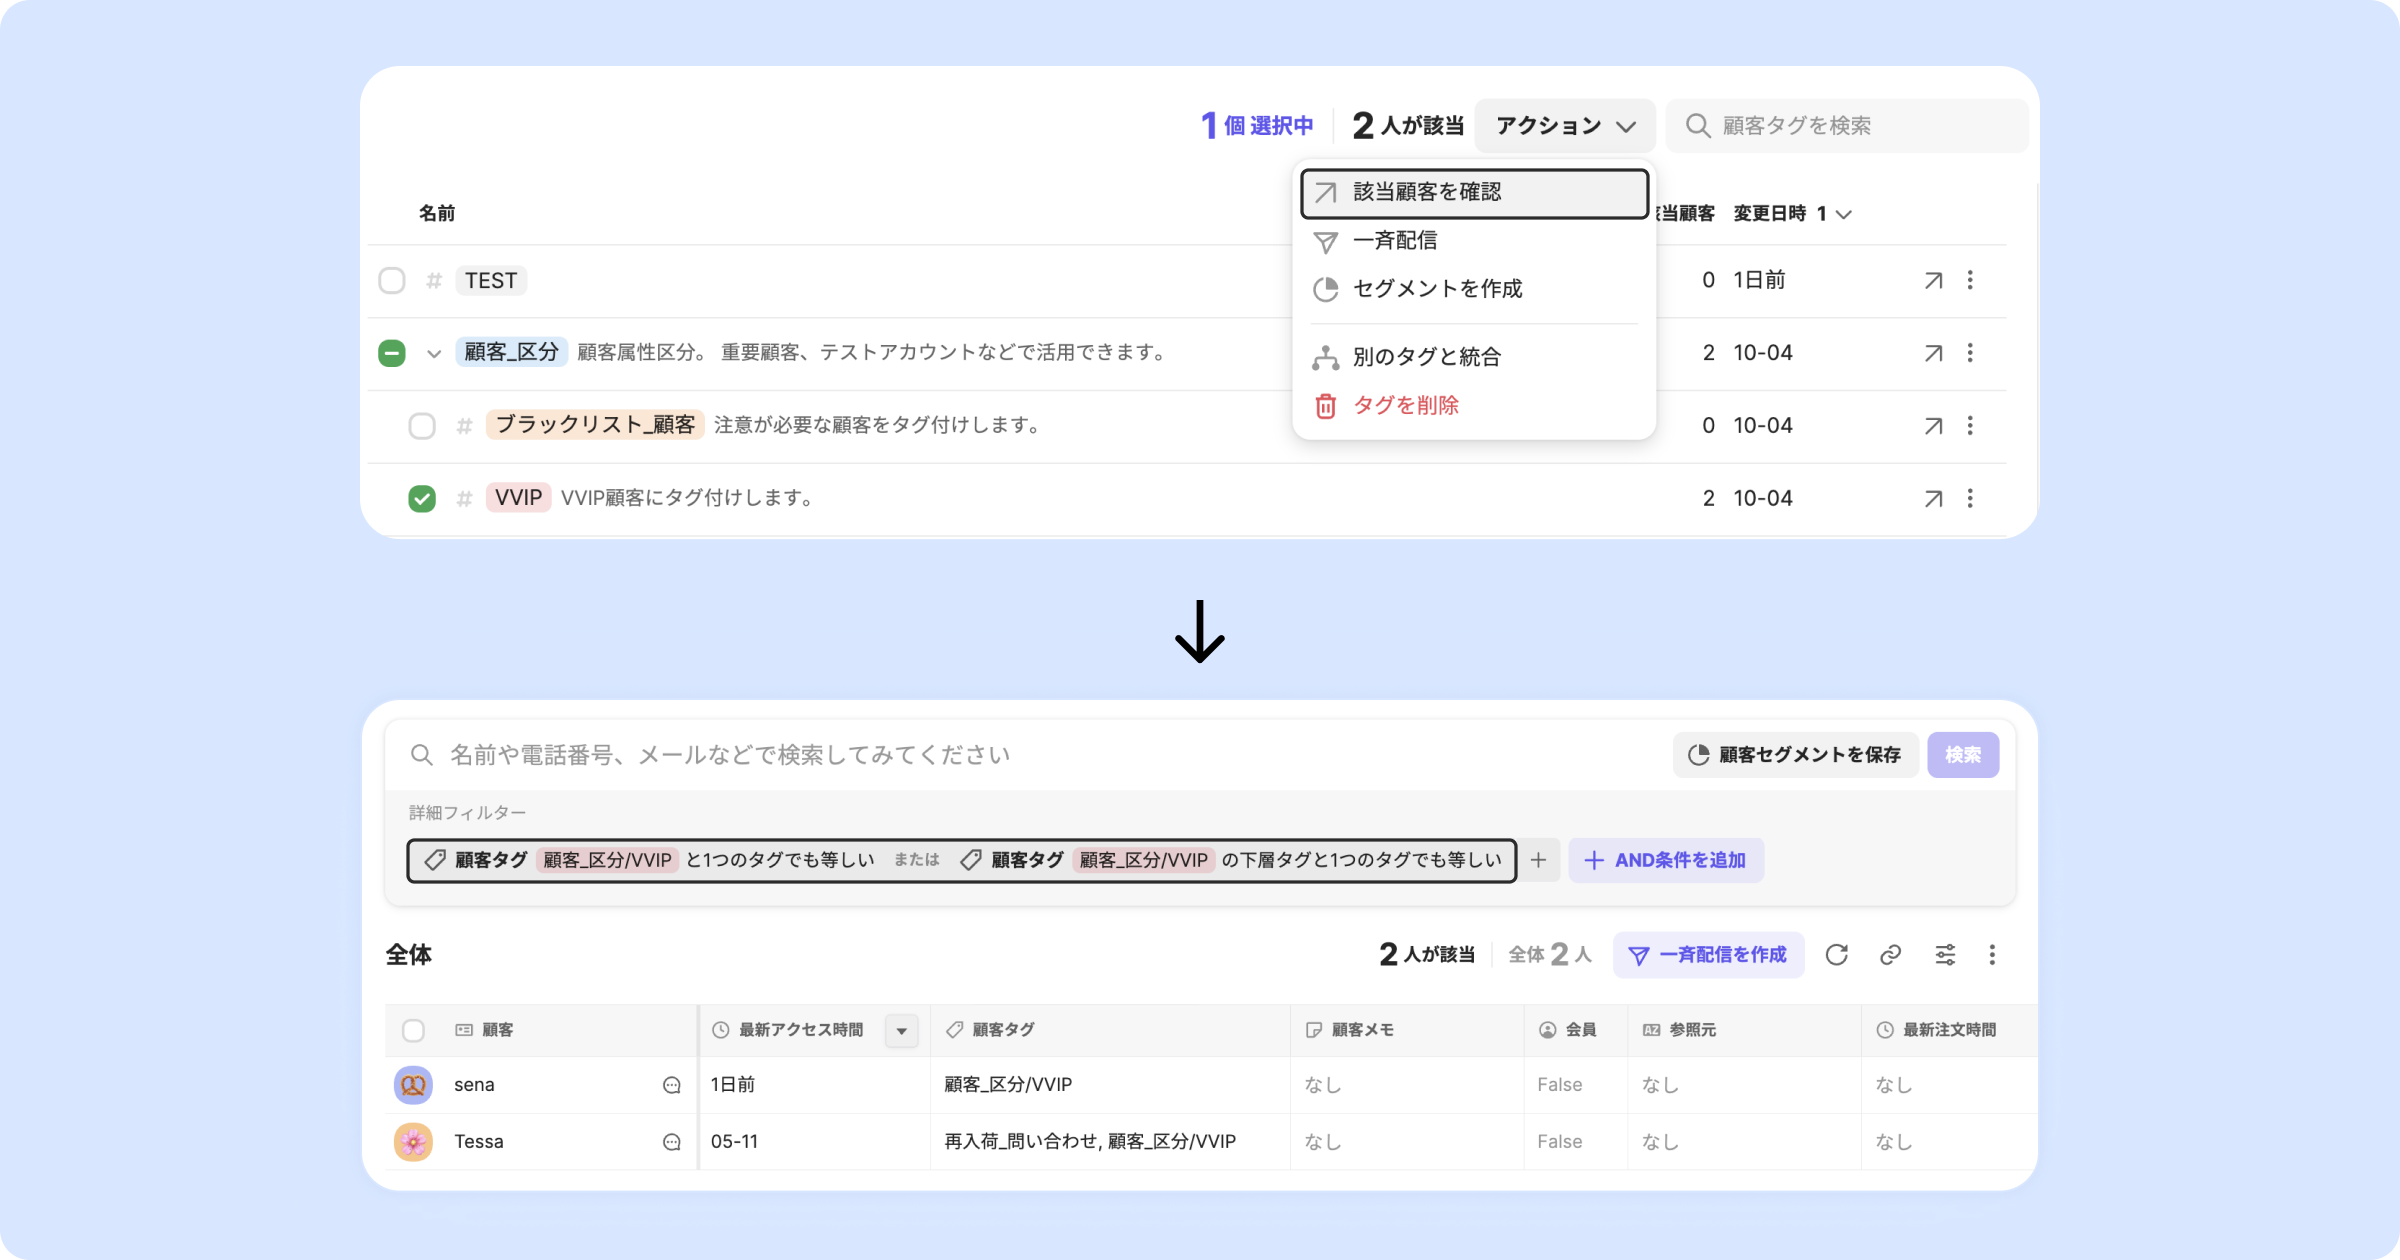Click the chat icon next to sena

click(x=672, y=1085)
